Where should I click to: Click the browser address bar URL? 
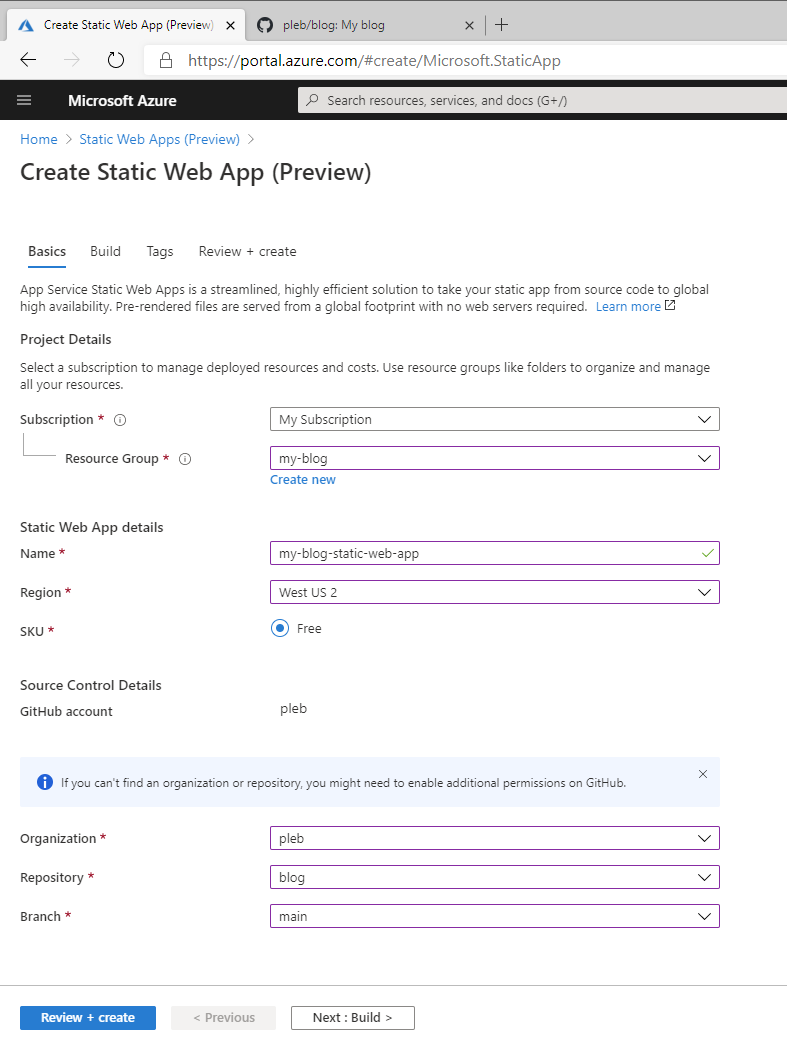click(x=374, y=61)
